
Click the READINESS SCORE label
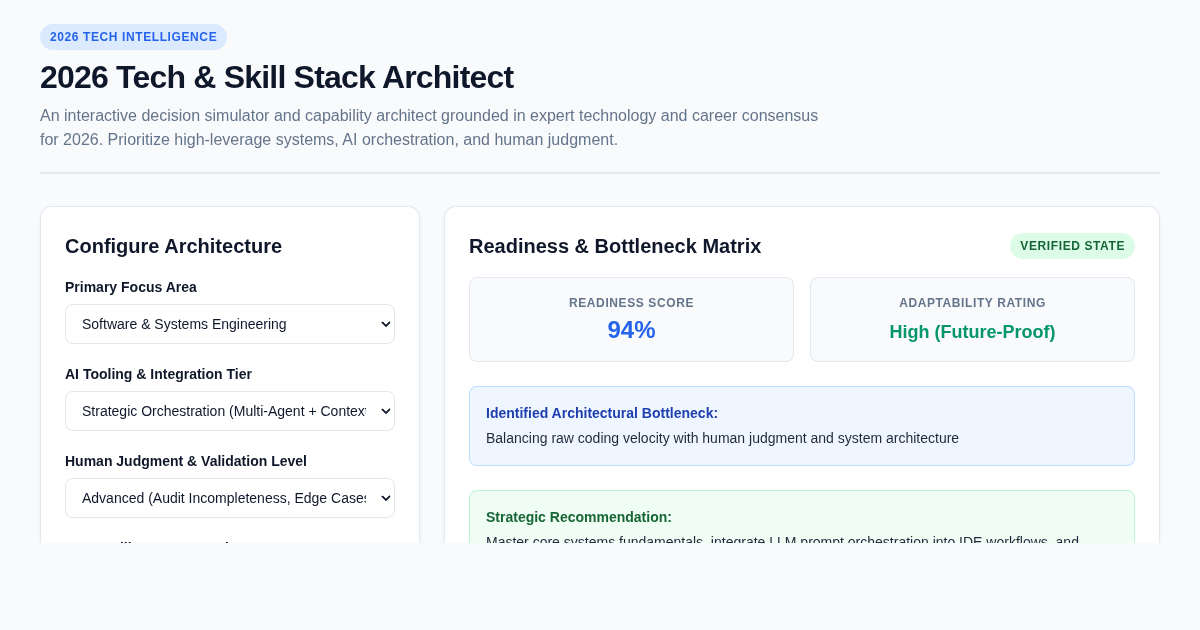pos(631,303)
